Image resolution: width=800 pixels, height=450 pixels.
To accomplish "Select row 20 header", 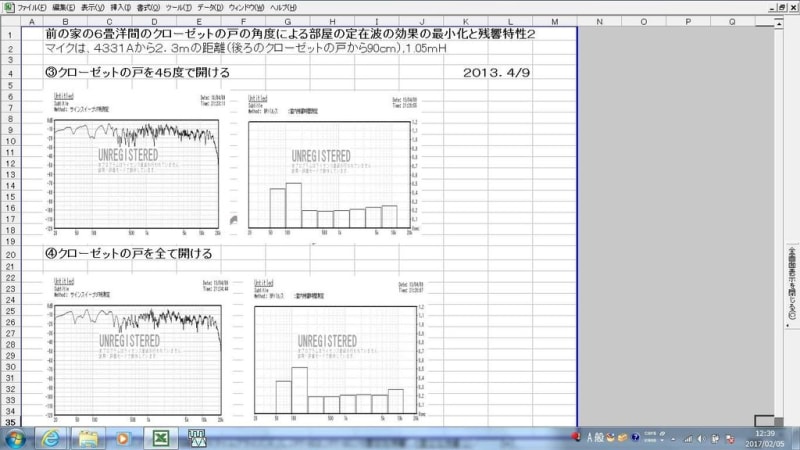I will point(10,255).
